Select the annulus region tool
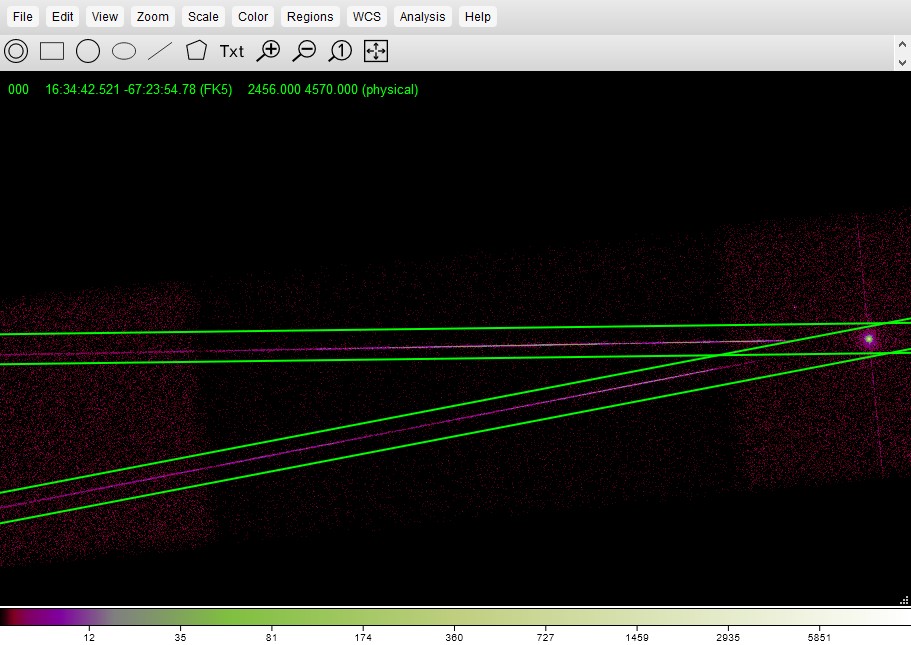The height and width of the screenshot is (645, 911). pyautogui.click(x=16, y=51)
